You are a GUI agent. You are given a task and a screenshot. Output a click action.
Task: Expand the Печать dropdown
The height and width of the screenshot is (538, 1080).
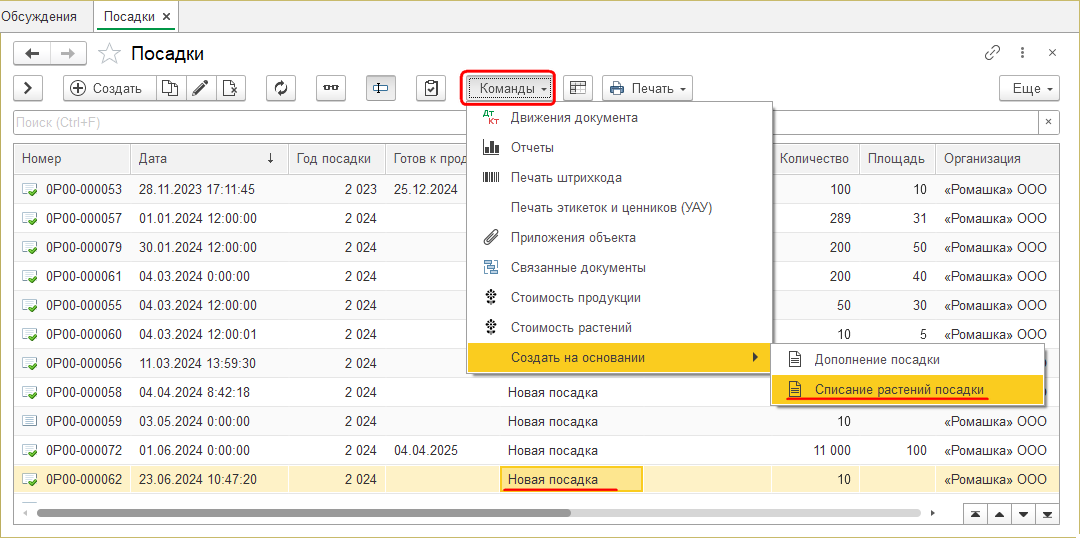pyautogui.click(x=648, y=88)
